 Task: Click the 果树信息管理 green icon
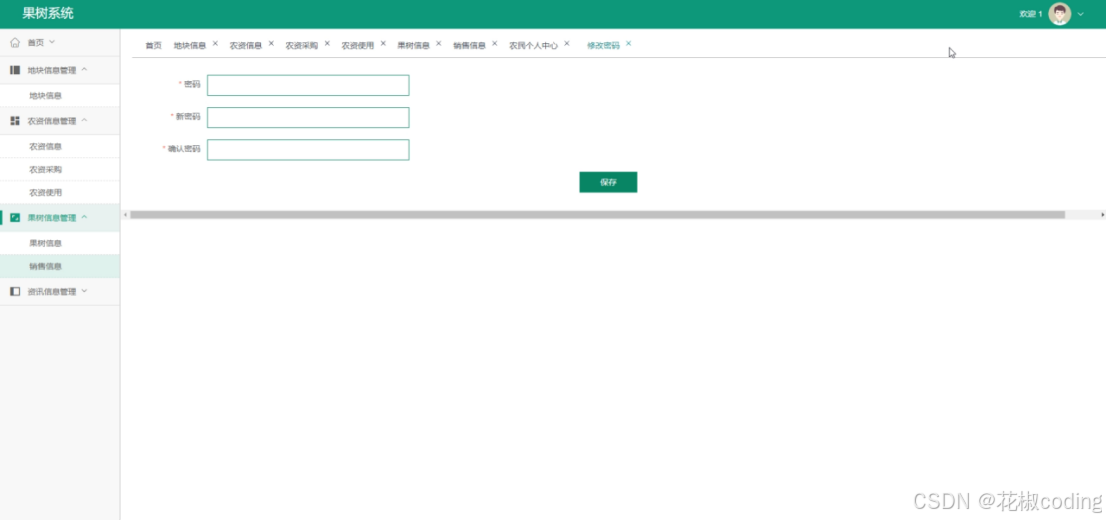[x=15, y=218]
